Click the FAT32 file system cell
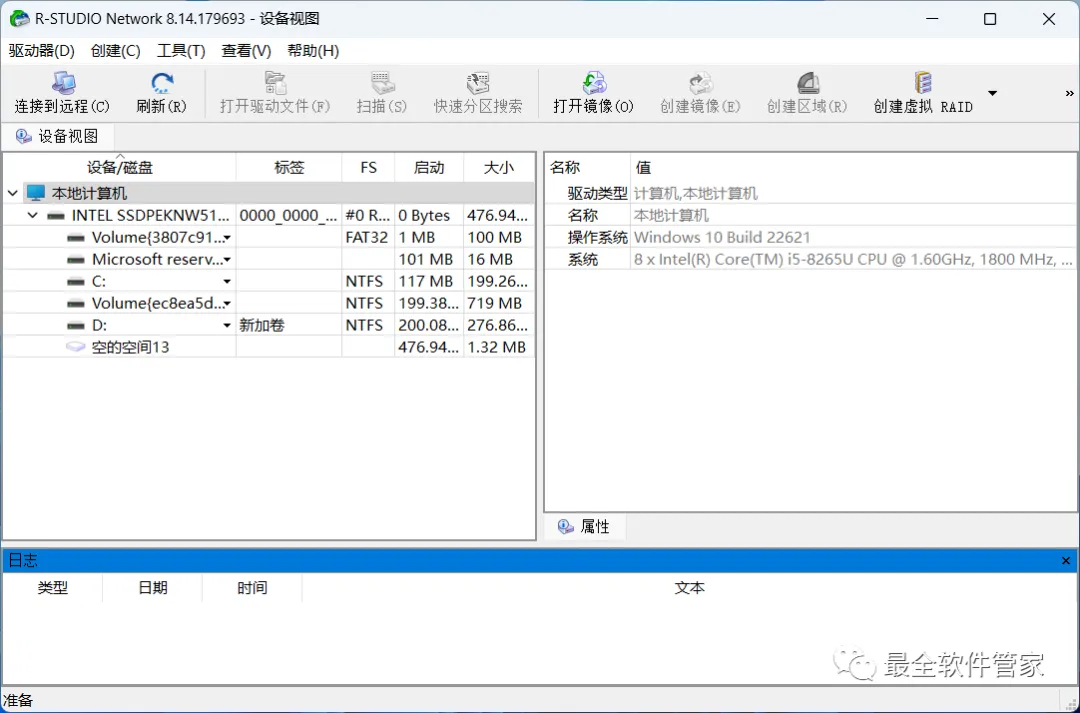Screen dimensions: 1080x713 [x=368, y=238]
